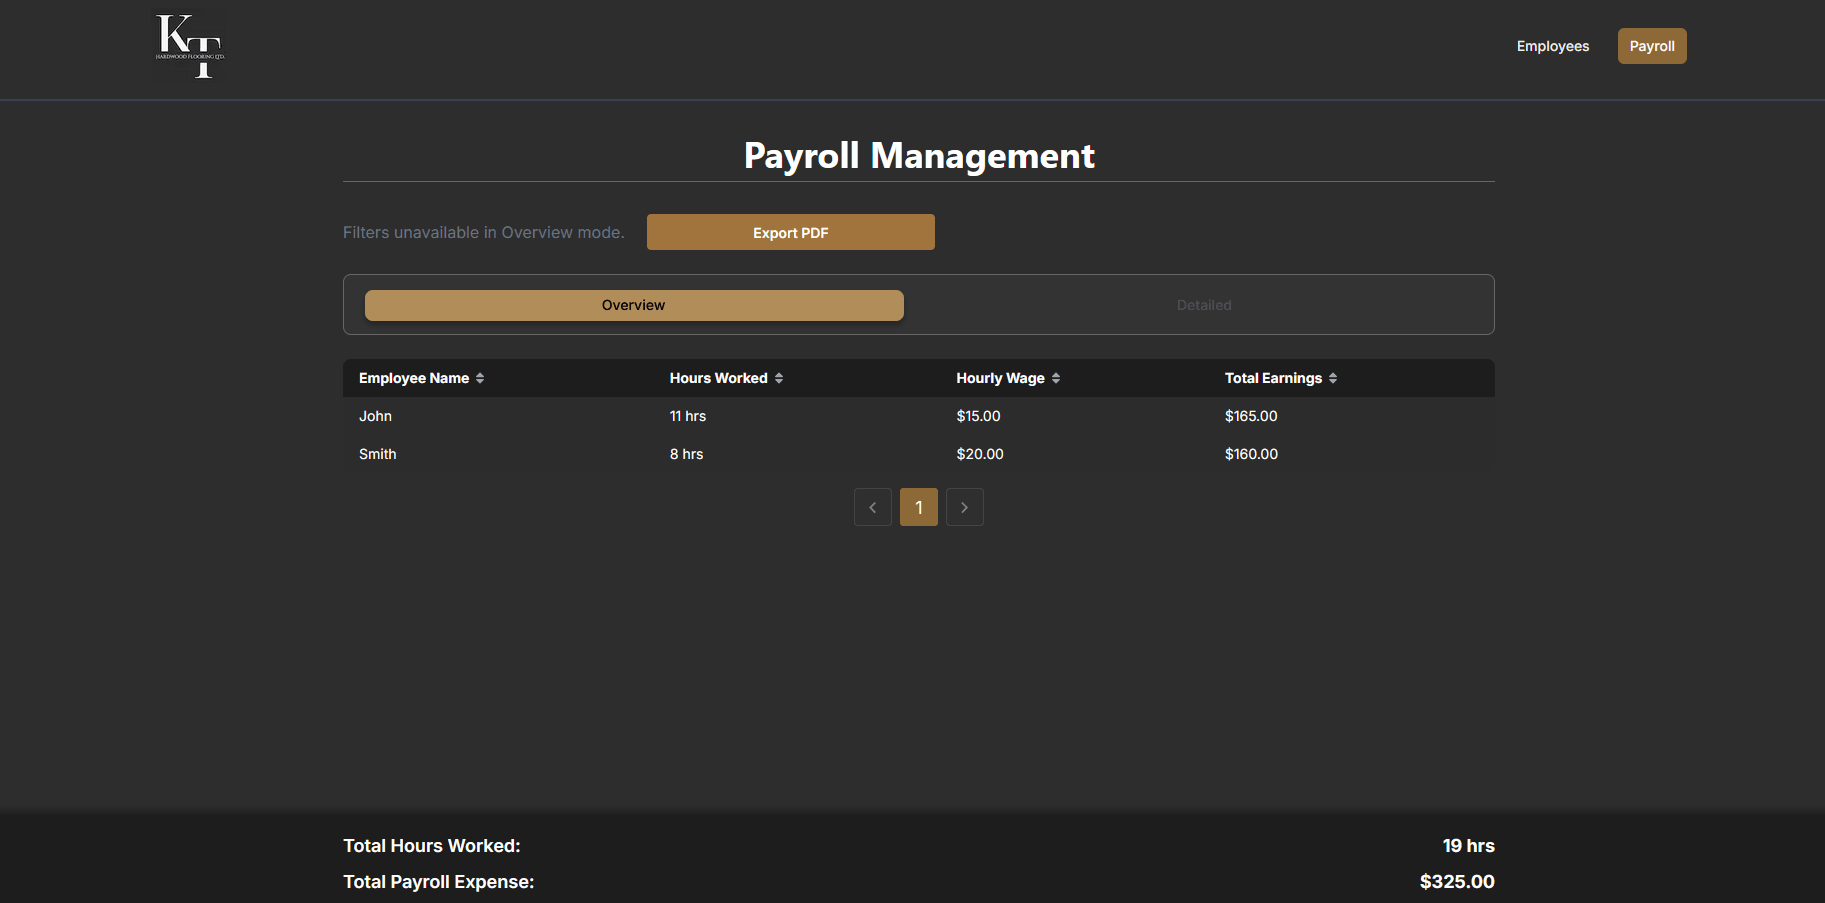Select the Overview mode toggle
Screen dimensions: 1825x903
point(634,305)
